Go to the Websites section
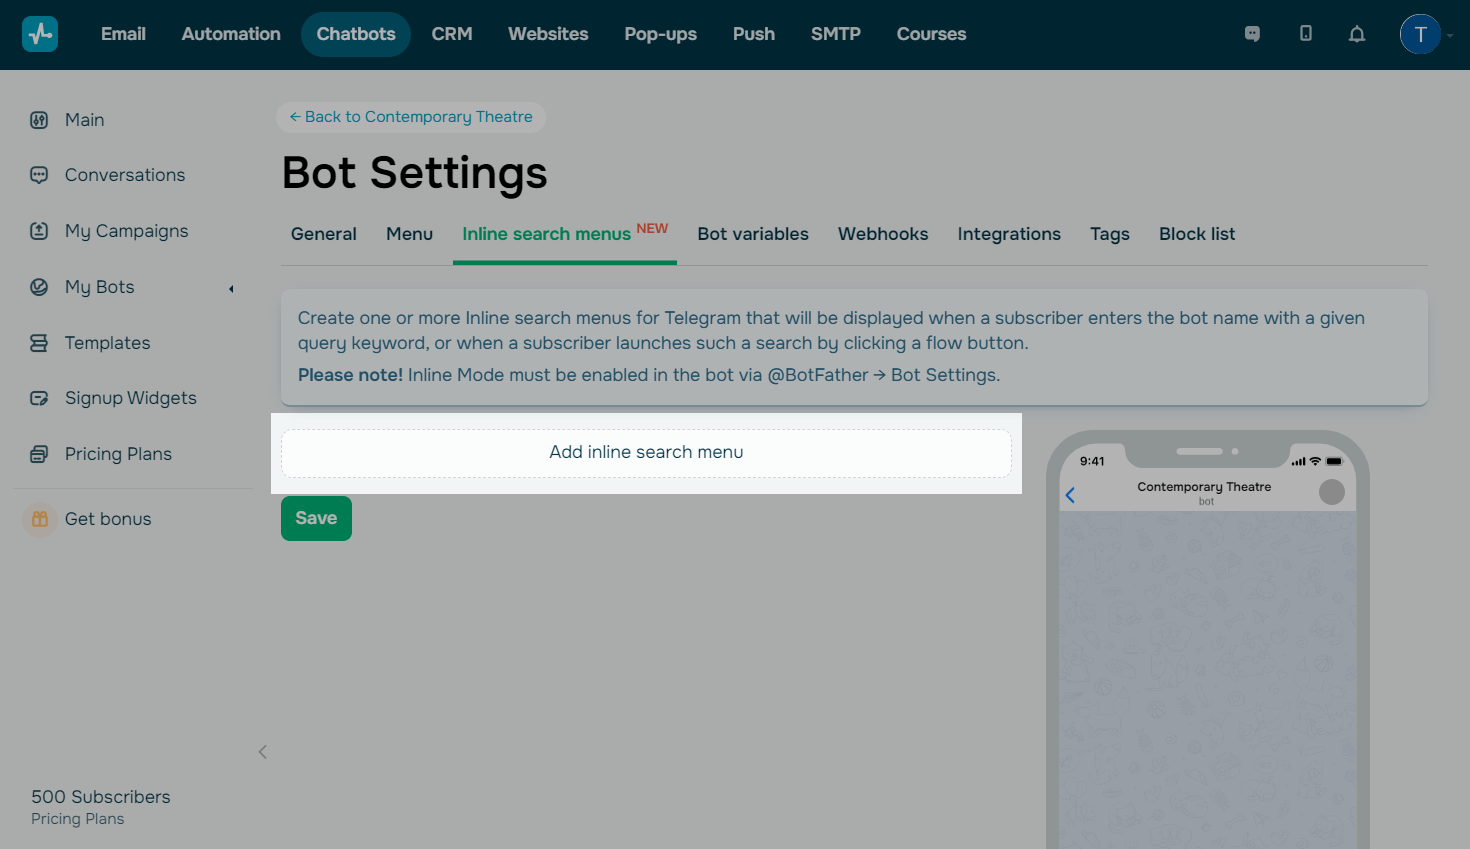 548,34
